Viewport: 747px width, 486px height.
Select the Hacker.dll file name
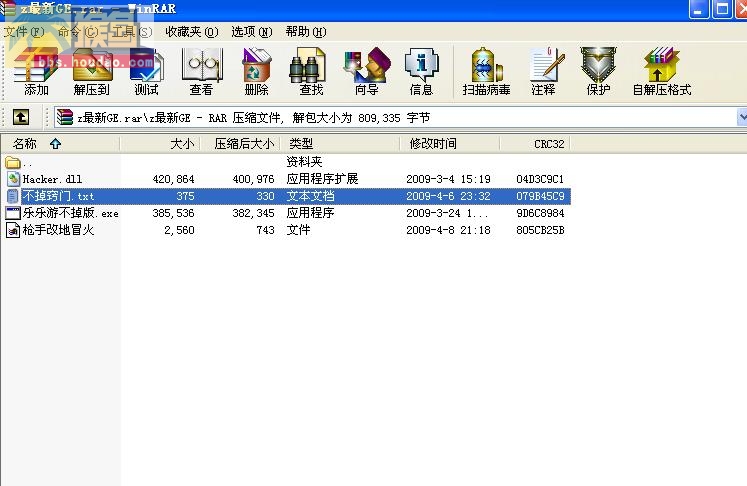click(52, 180)
